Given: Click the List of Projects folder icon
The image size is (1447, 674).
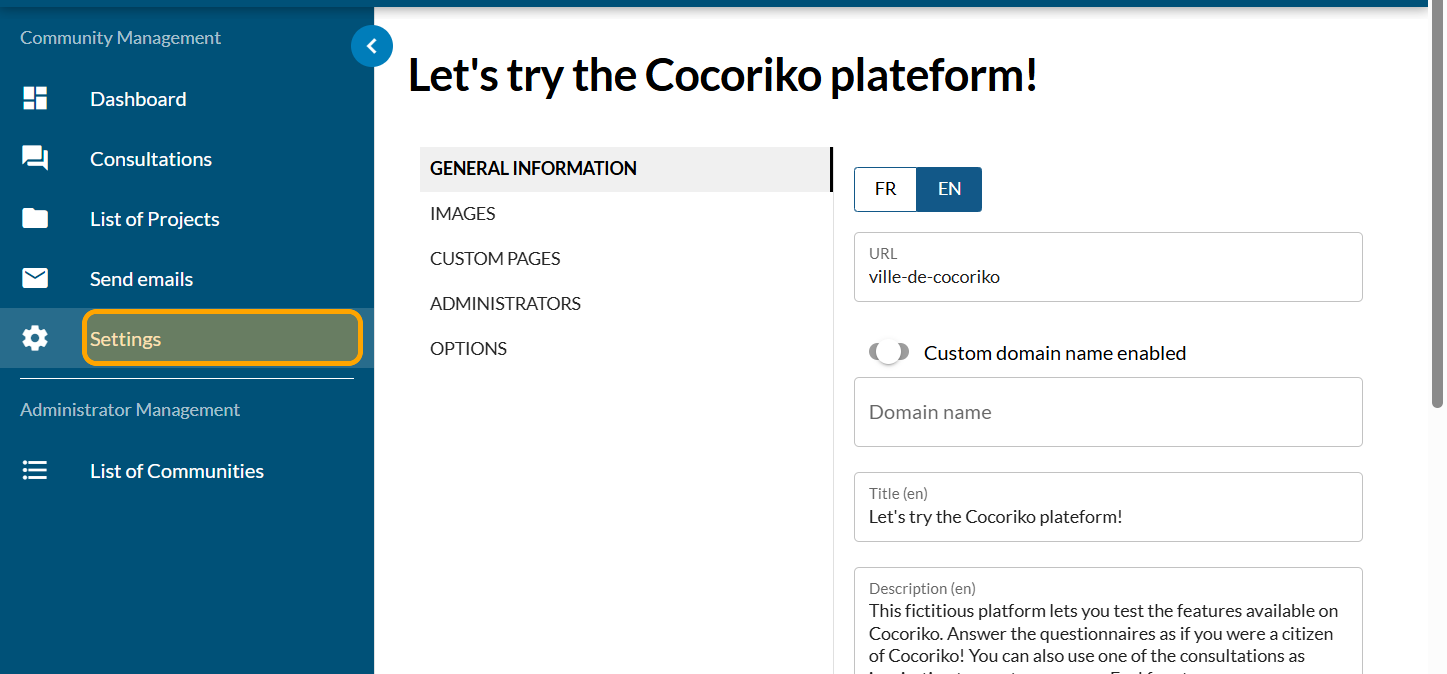Looking at the screenshot, I should [35, 218].
